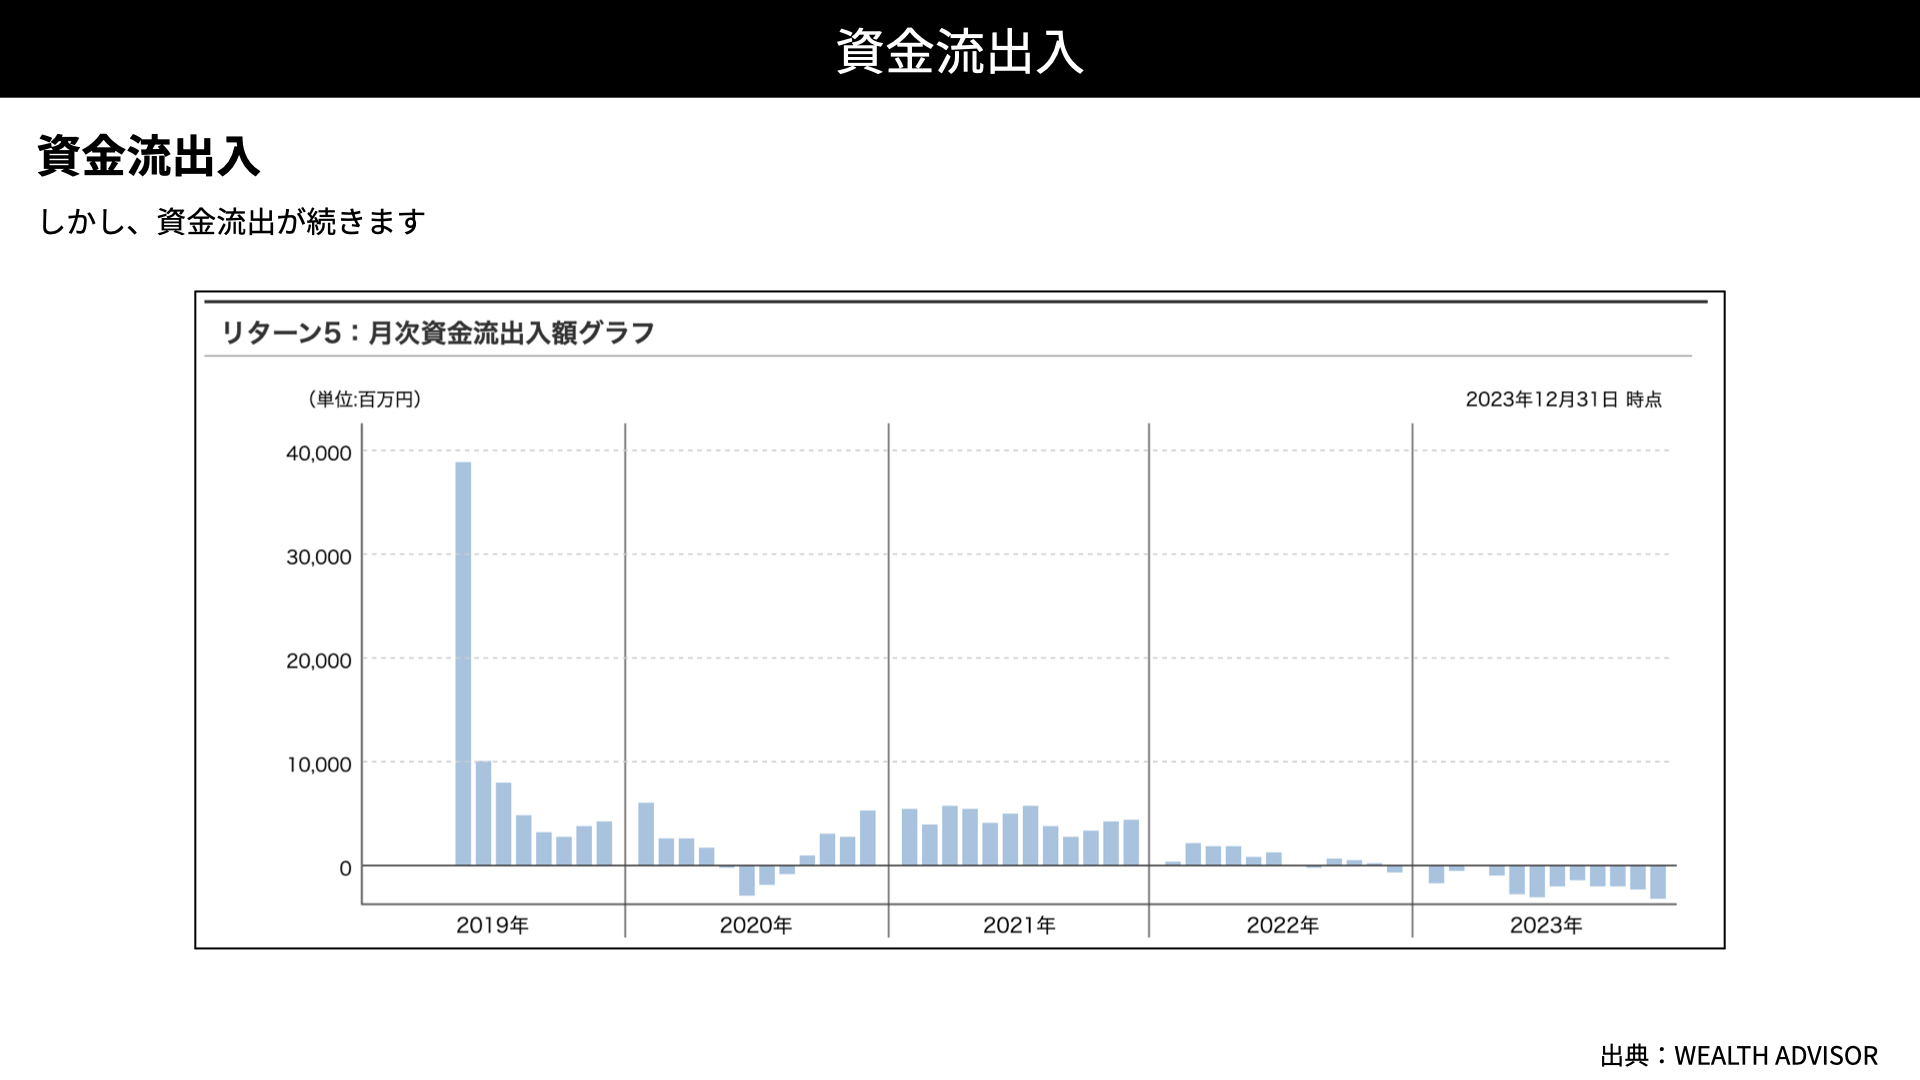
Task: Click the subtitle しかし、資金流出が続きます
Action: pos(232,221)
